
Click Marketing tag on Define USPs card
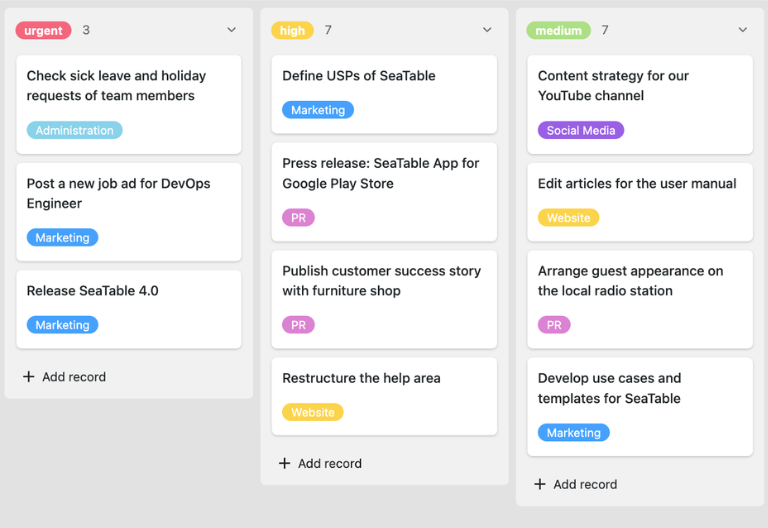click(x=318, y=110)
